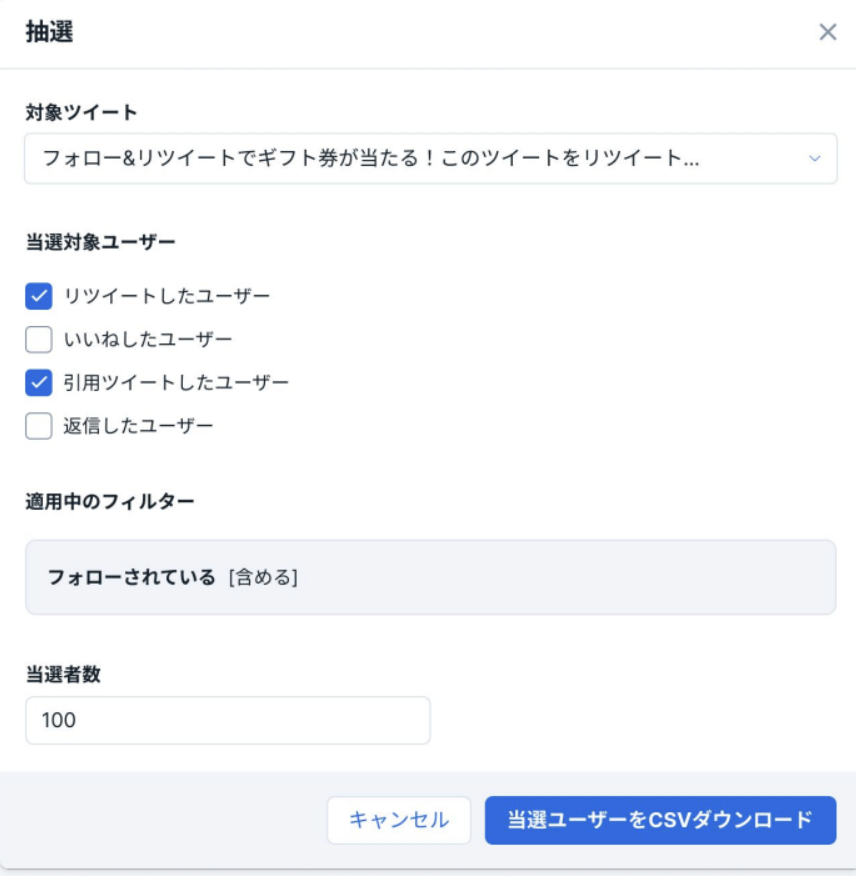This screenshot has width=856, height=876.
Task: Enable the いいねしたユーザー checkbox
Action: pyautogui.click(x=39, y=340)
